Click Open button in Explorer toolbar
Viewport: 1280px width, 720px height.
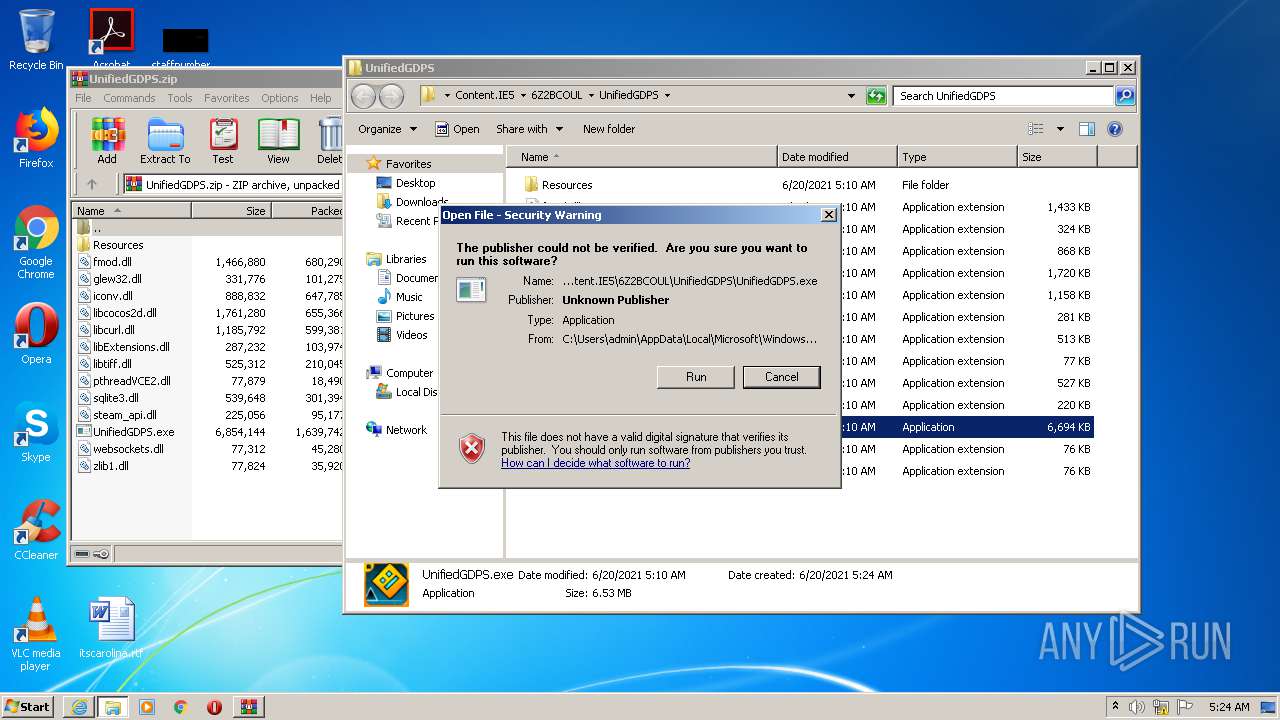coord(457,129)
